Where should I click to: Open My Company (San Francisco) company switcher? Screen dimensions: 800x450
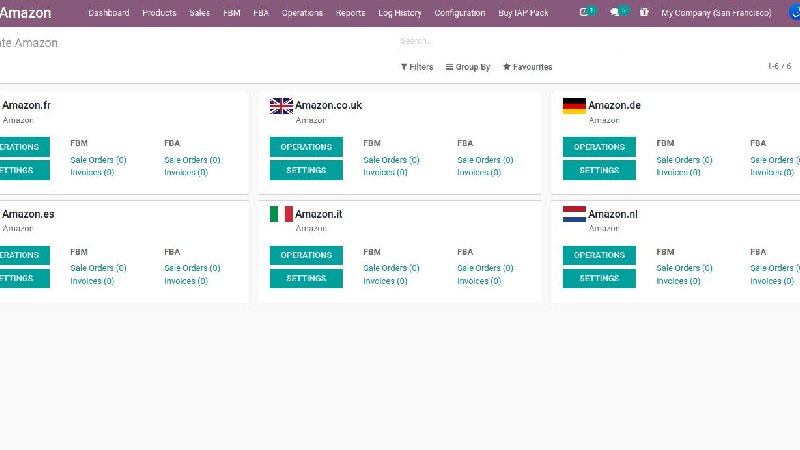pos(716,13)
